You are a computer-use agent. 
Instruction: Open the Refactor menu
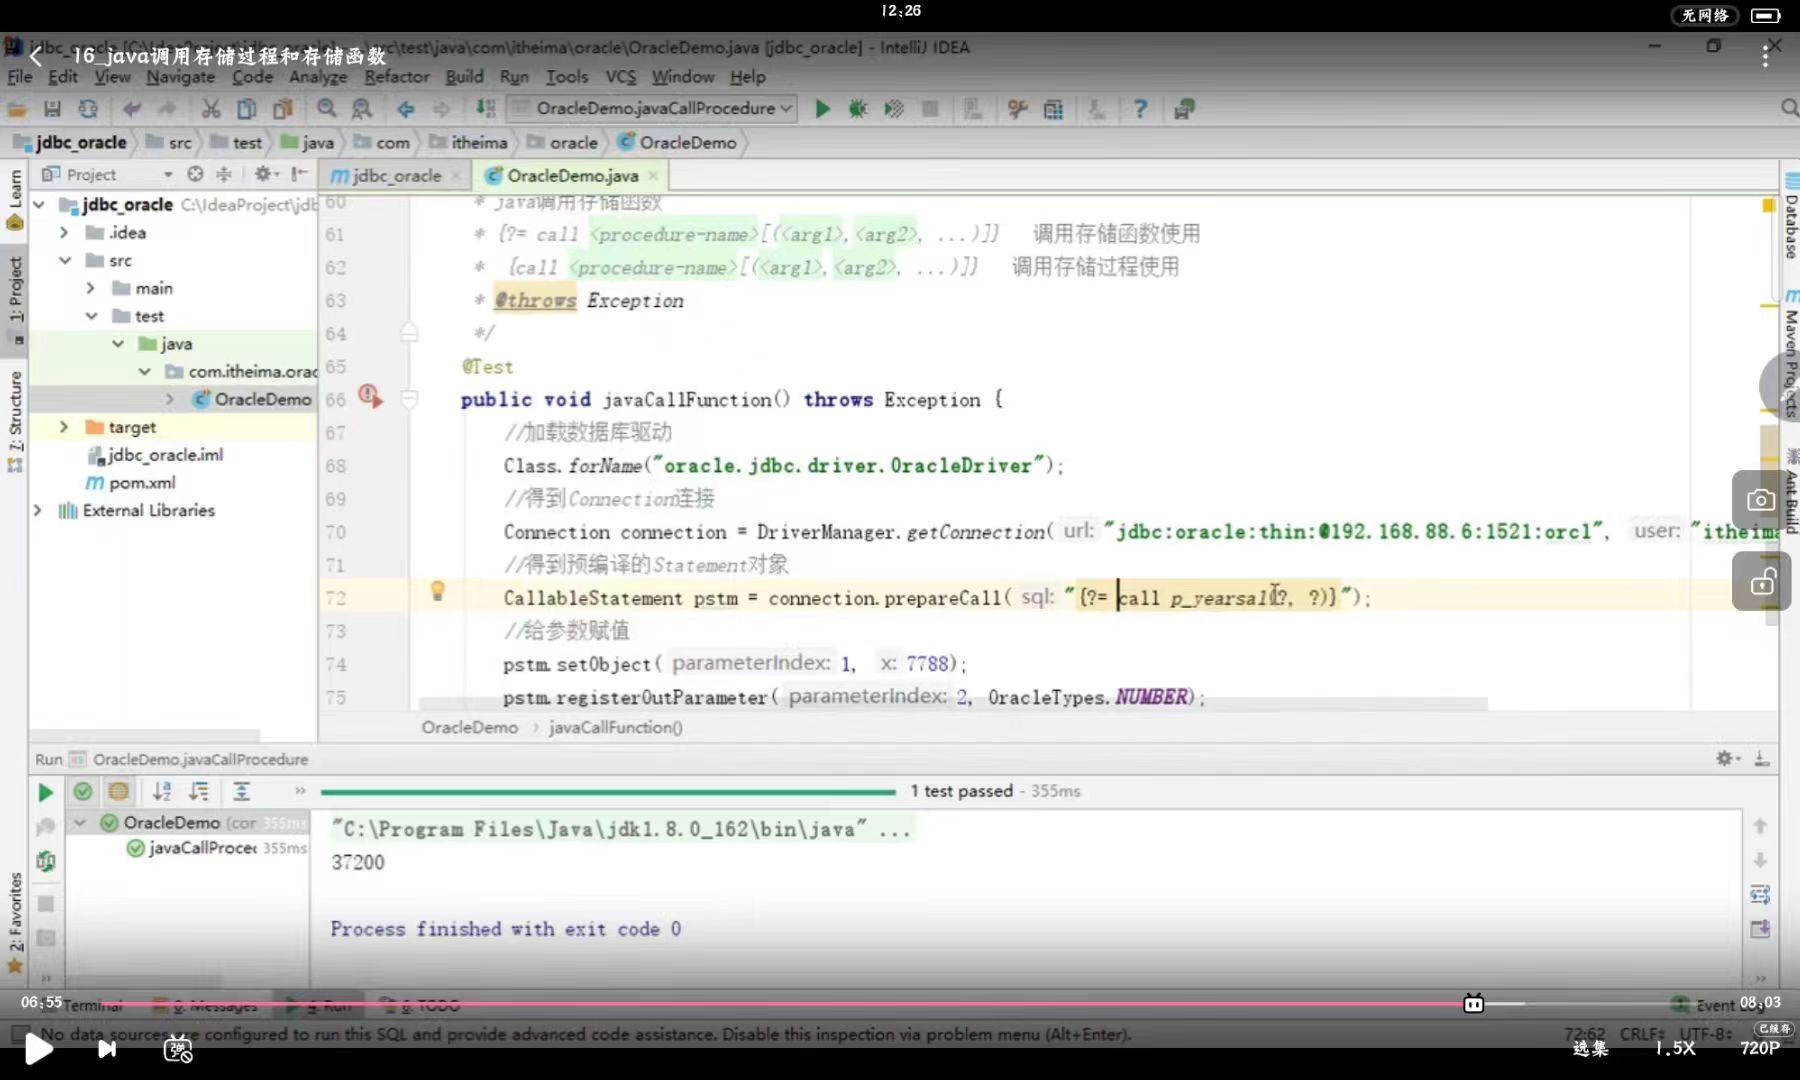[396, 76]
